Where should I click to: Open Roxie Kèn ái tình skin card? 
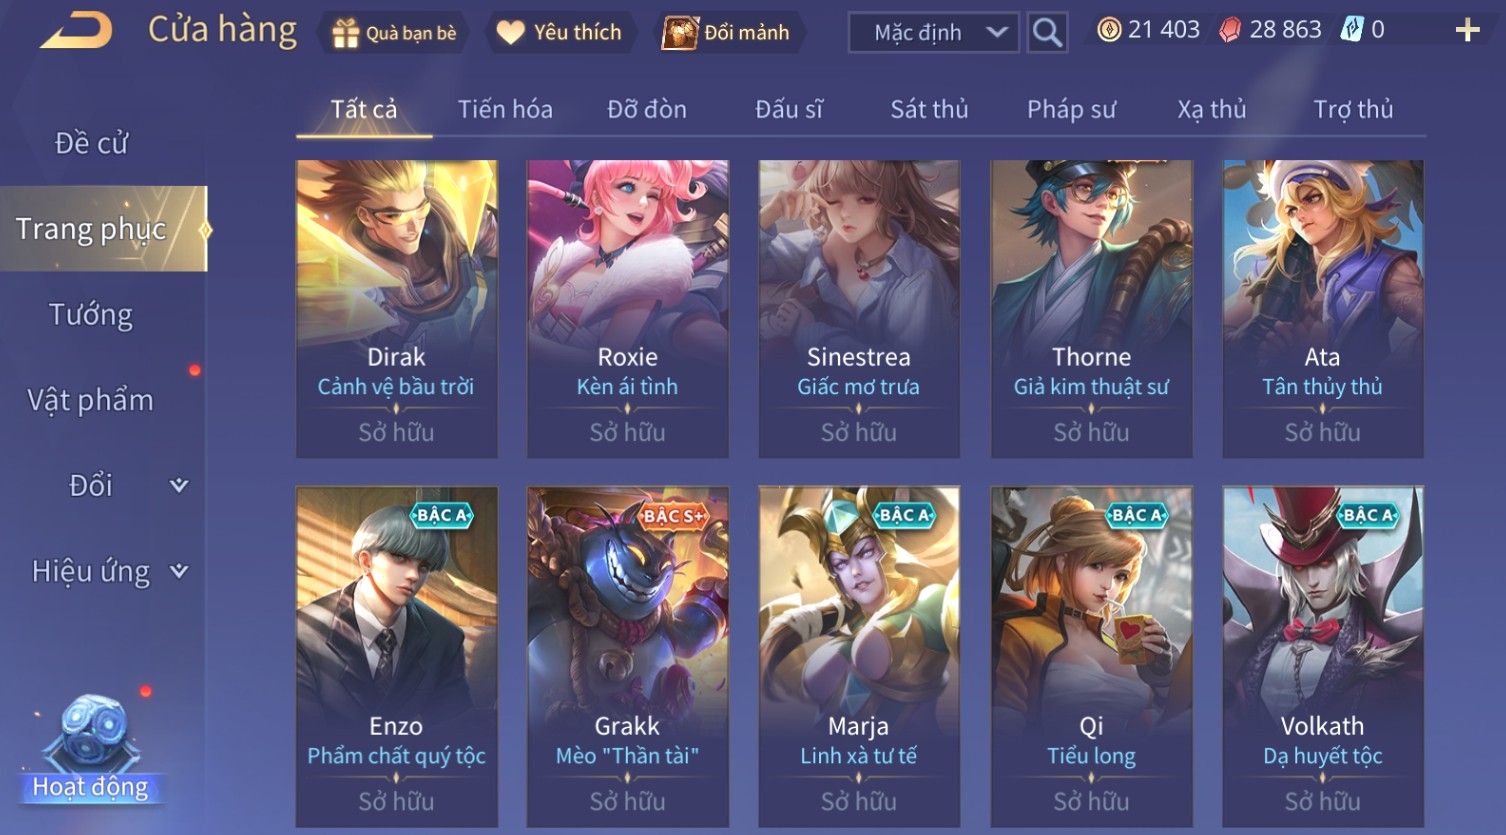(627, 308)
